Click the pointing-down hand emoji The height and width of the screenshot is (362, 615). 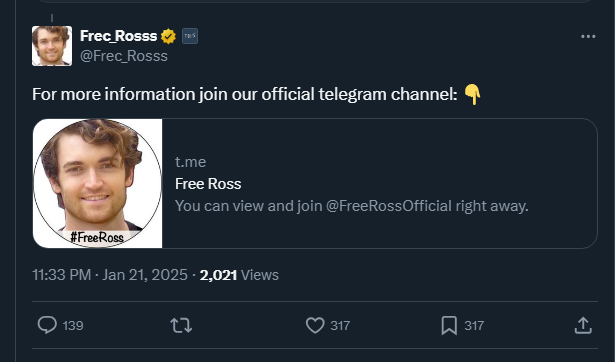pos(472,95)
